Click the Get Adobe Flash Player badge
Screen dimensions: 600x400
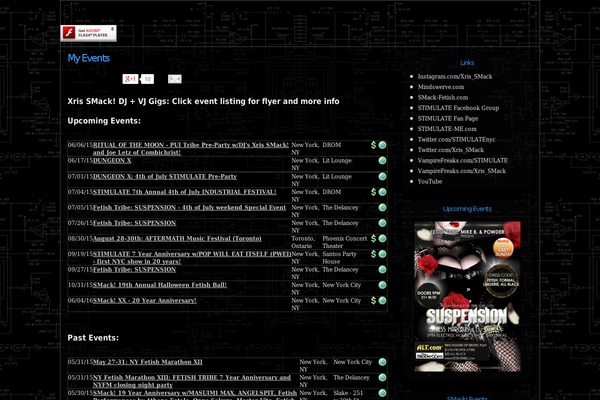[88, 33]
